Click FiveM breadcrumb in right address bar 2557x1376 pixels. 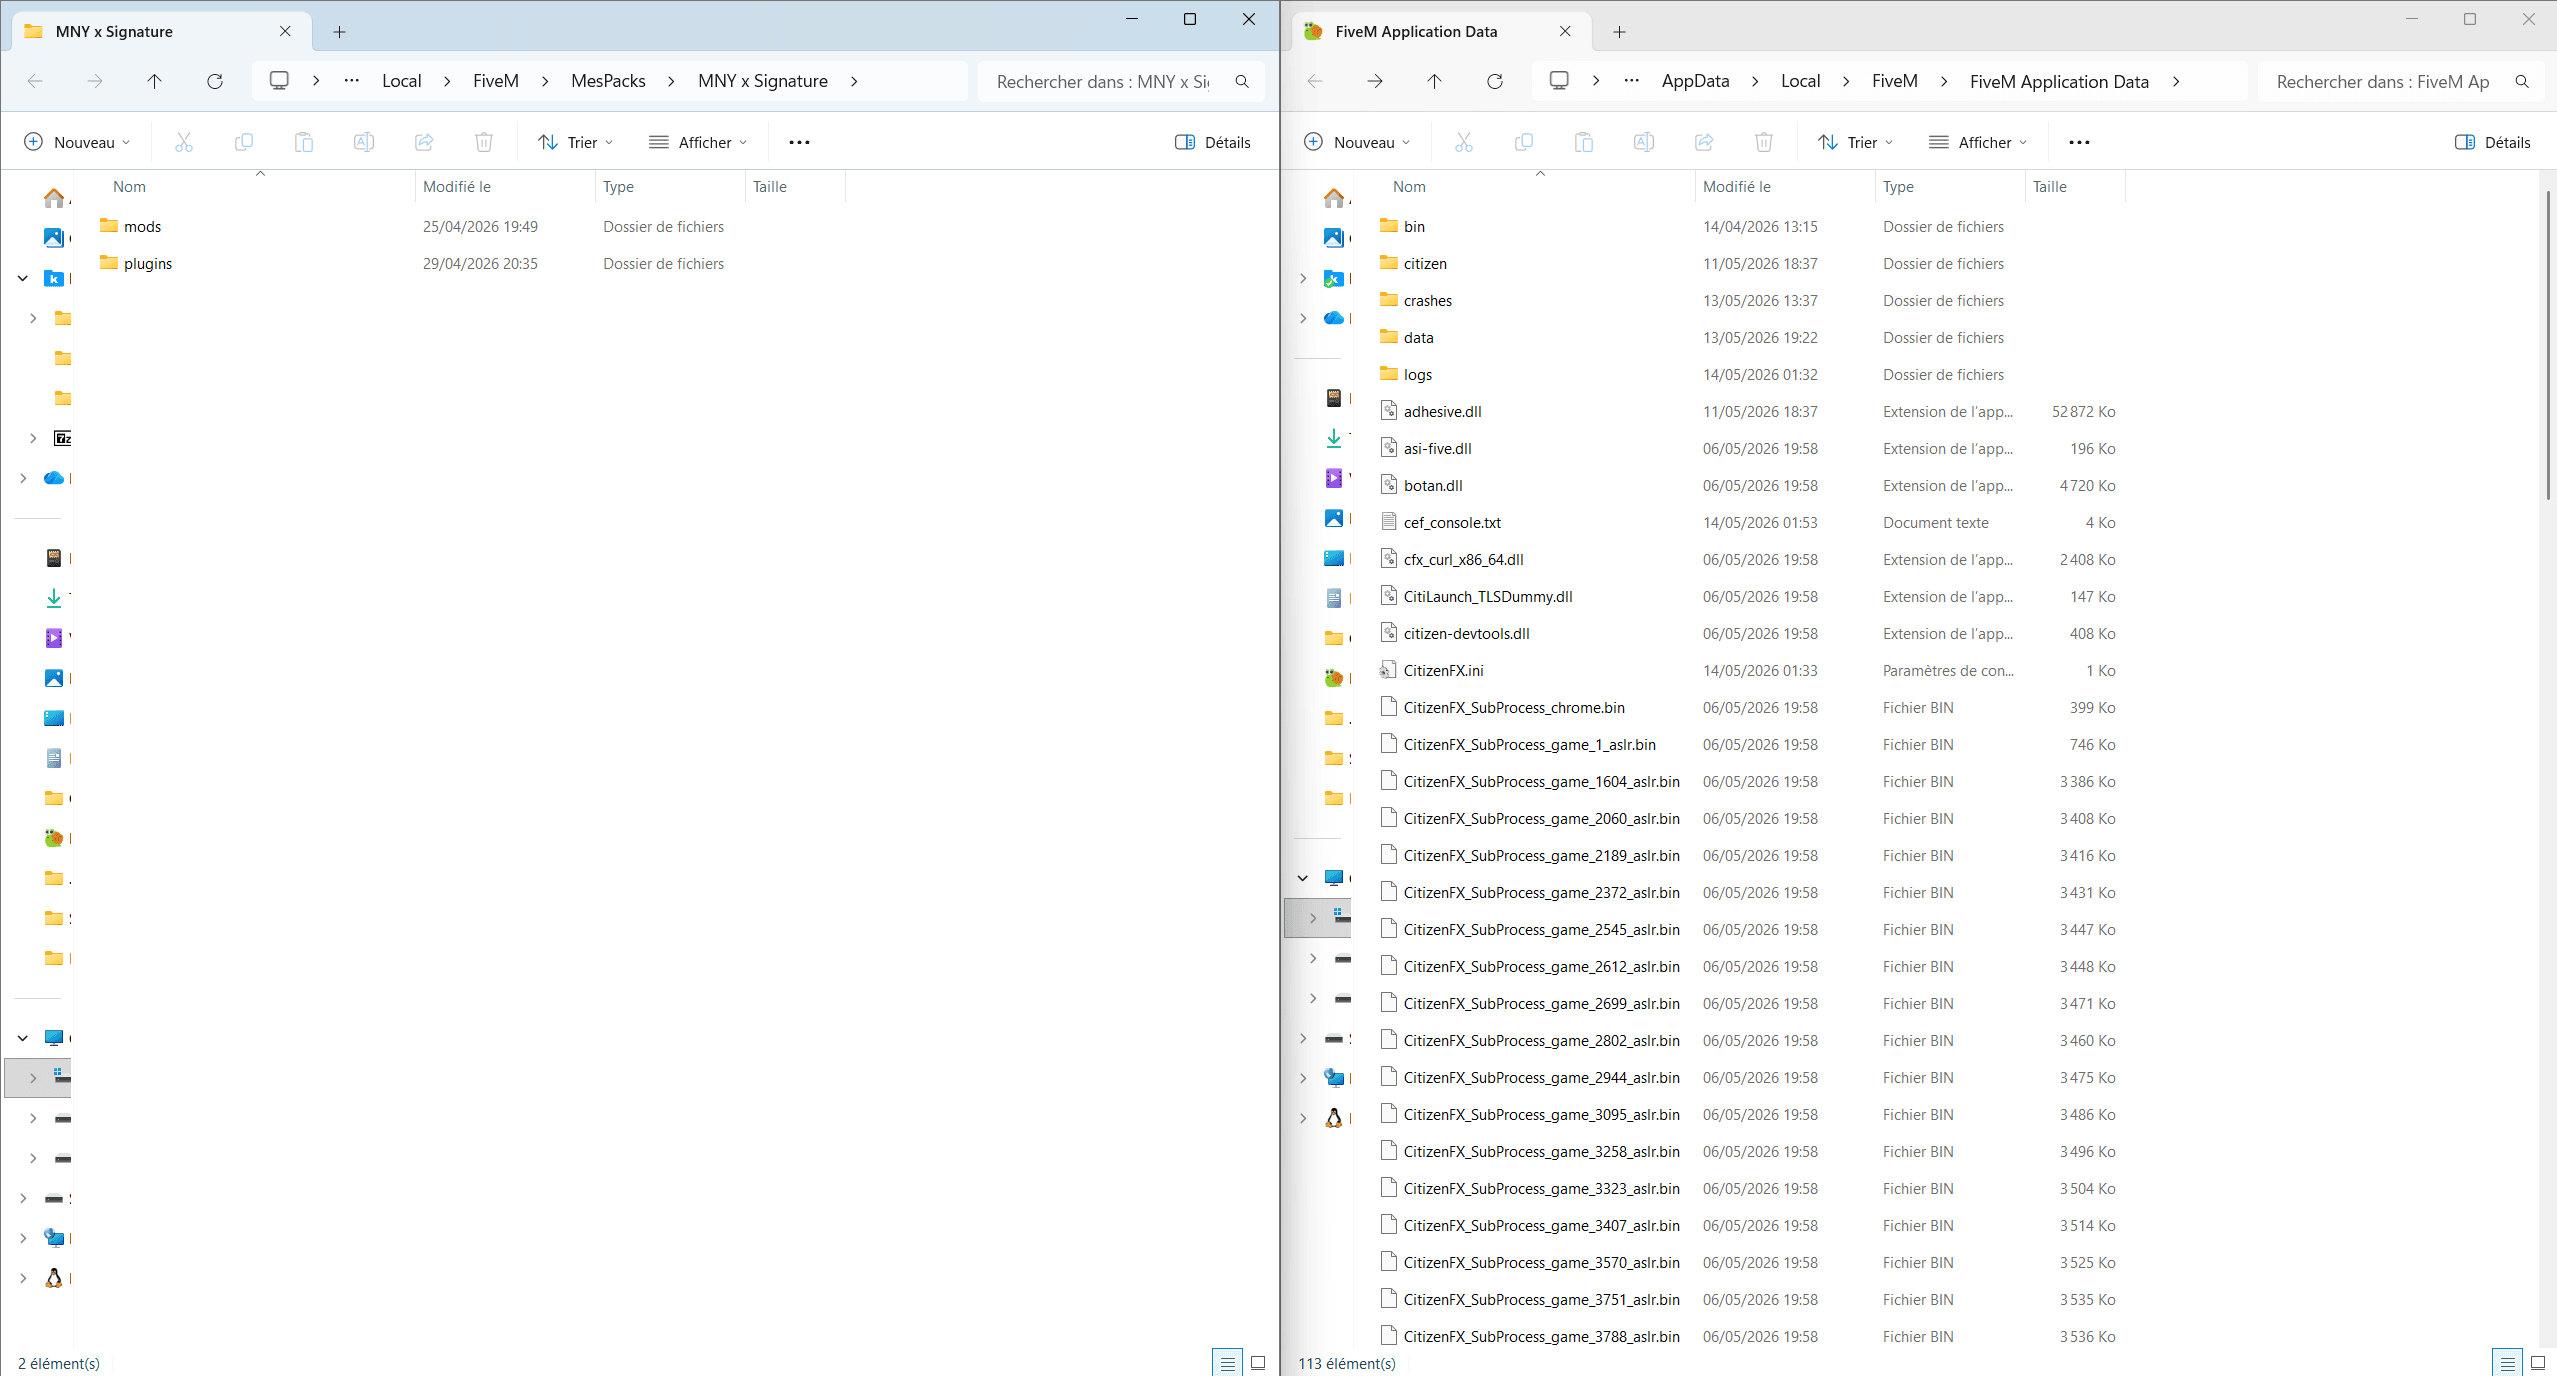(x=1895, y=81)
